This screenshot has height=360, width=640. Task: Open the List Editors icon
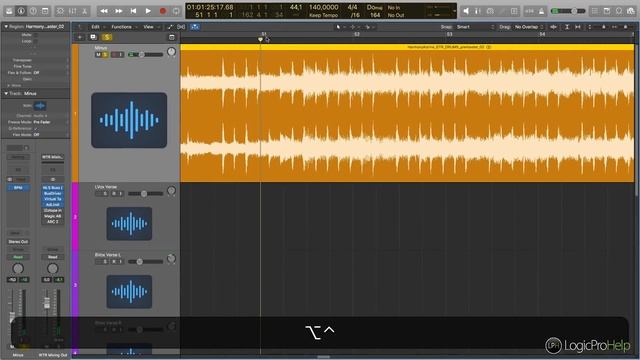(595, 11)
